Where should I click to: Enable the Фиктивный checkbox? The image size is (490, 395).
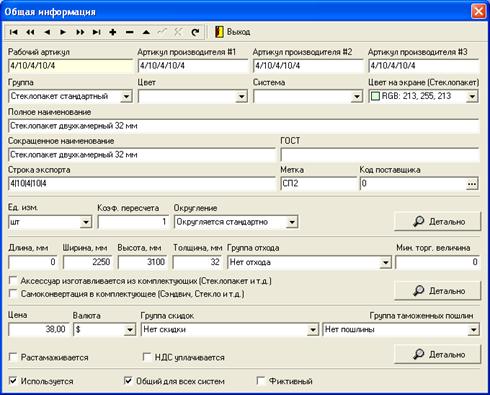(261, 381)
